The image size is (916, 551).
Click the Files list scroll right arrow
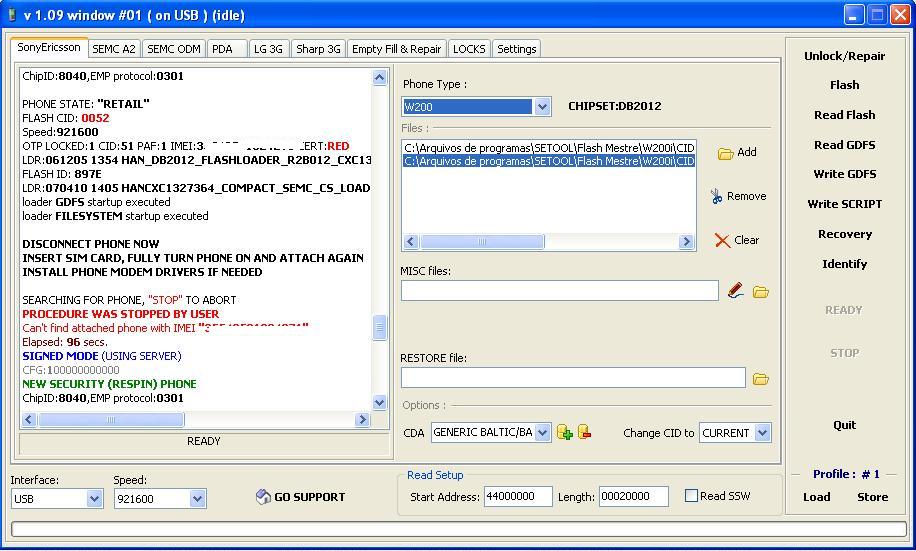pos(686,242)
